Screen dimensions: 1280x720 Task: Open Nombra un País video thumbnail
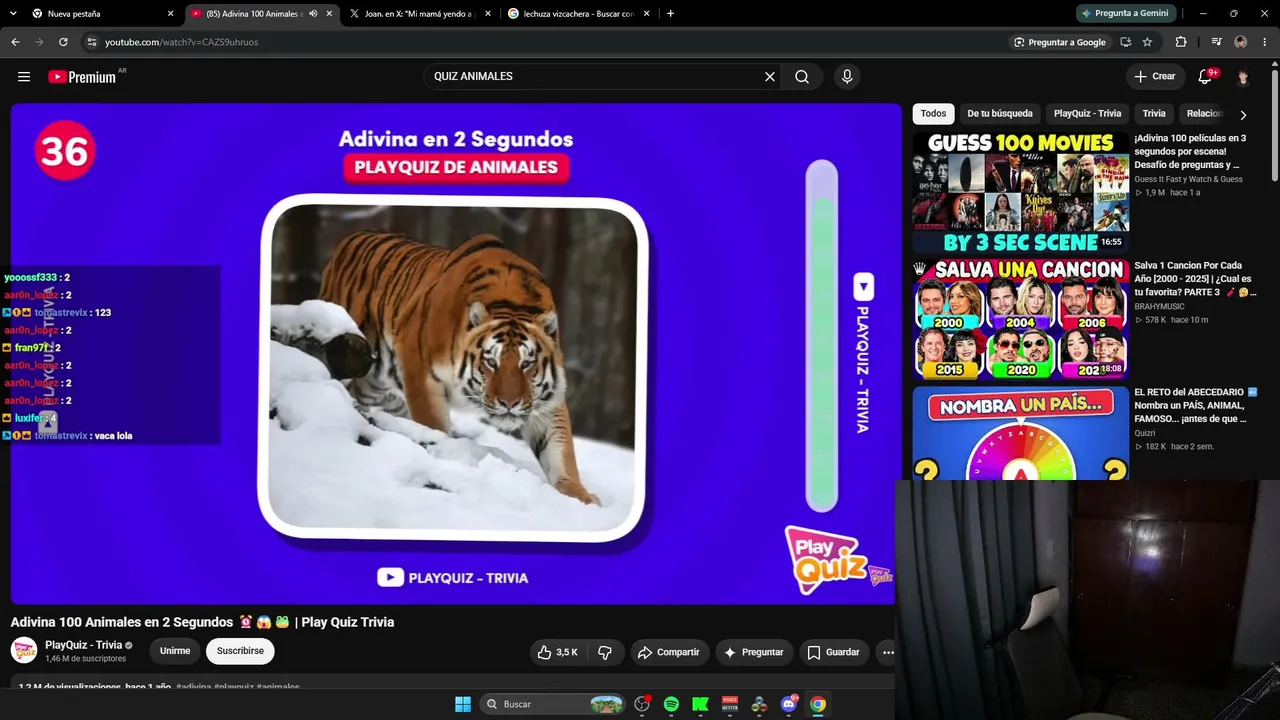click(1021, 433)
